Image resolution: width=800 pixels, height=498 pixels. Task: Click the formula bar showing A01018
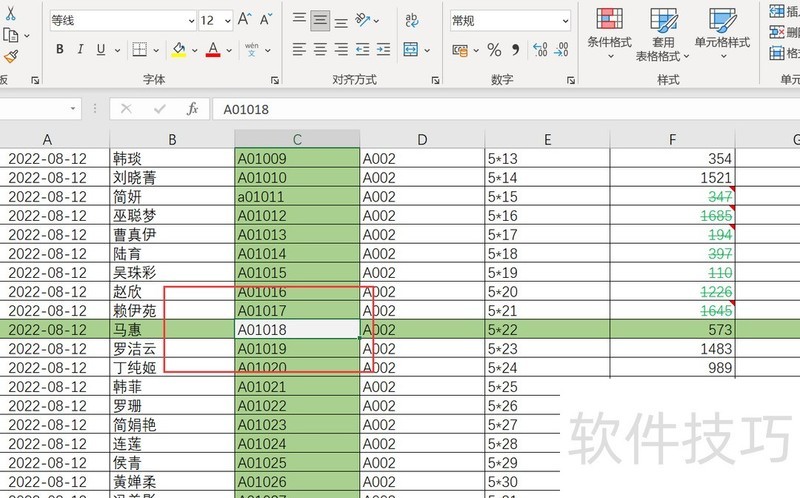point(506,109)
